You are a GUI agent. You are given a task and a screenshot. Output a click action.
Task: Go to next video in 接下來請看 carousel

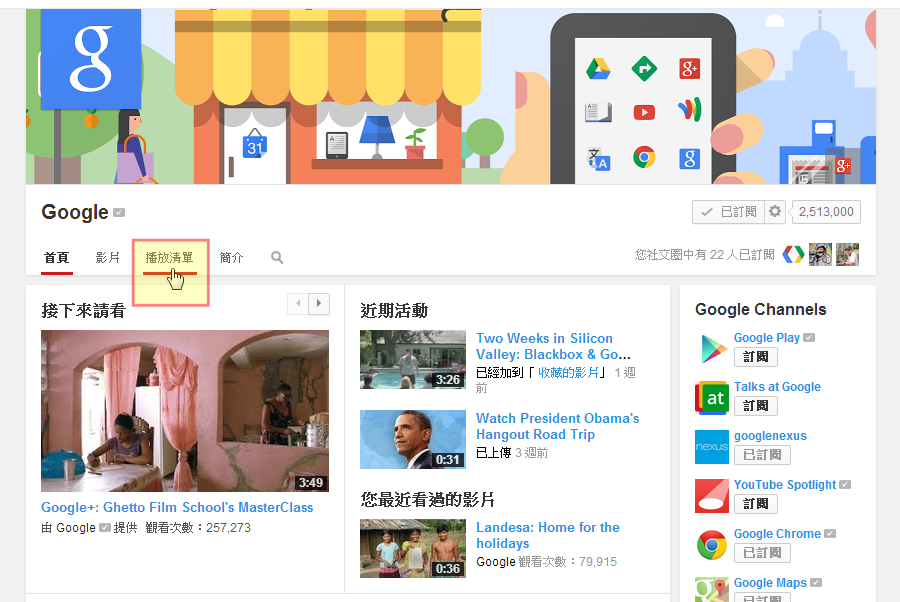(x=319, y=304)
